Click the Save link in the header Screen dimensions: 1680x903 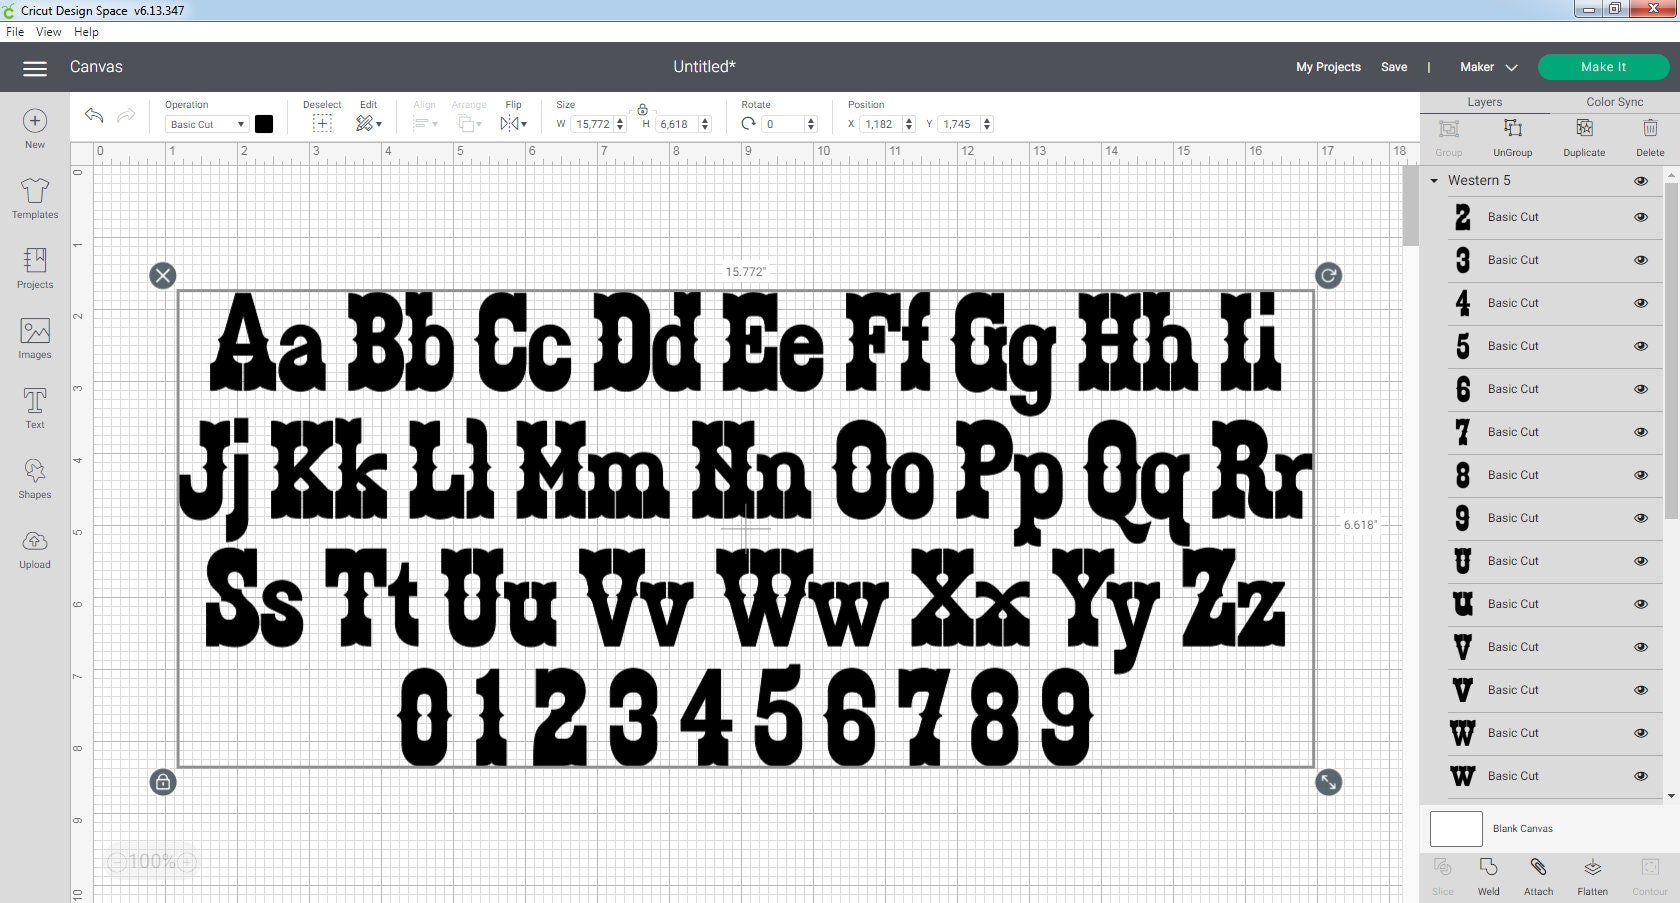[x=1394, y=67]
